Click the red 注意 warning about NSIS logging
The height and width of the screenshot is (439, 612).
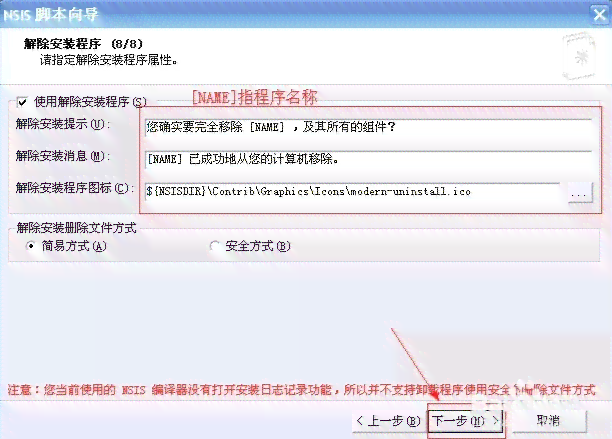pos(302,389)
